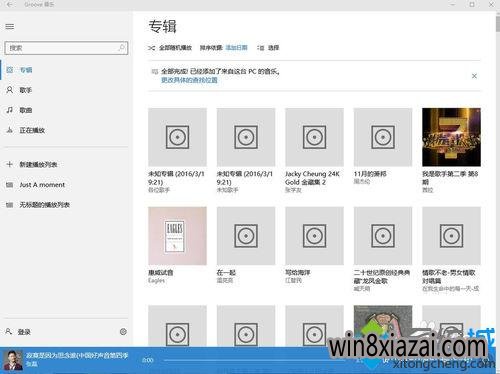Open the 歌曲 songs section
Screen dimensions: 500x374
[x=65, y=110]
